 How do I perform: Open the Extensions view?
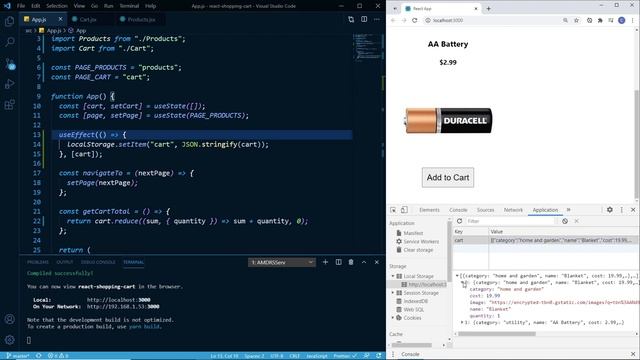click(9, 105)
